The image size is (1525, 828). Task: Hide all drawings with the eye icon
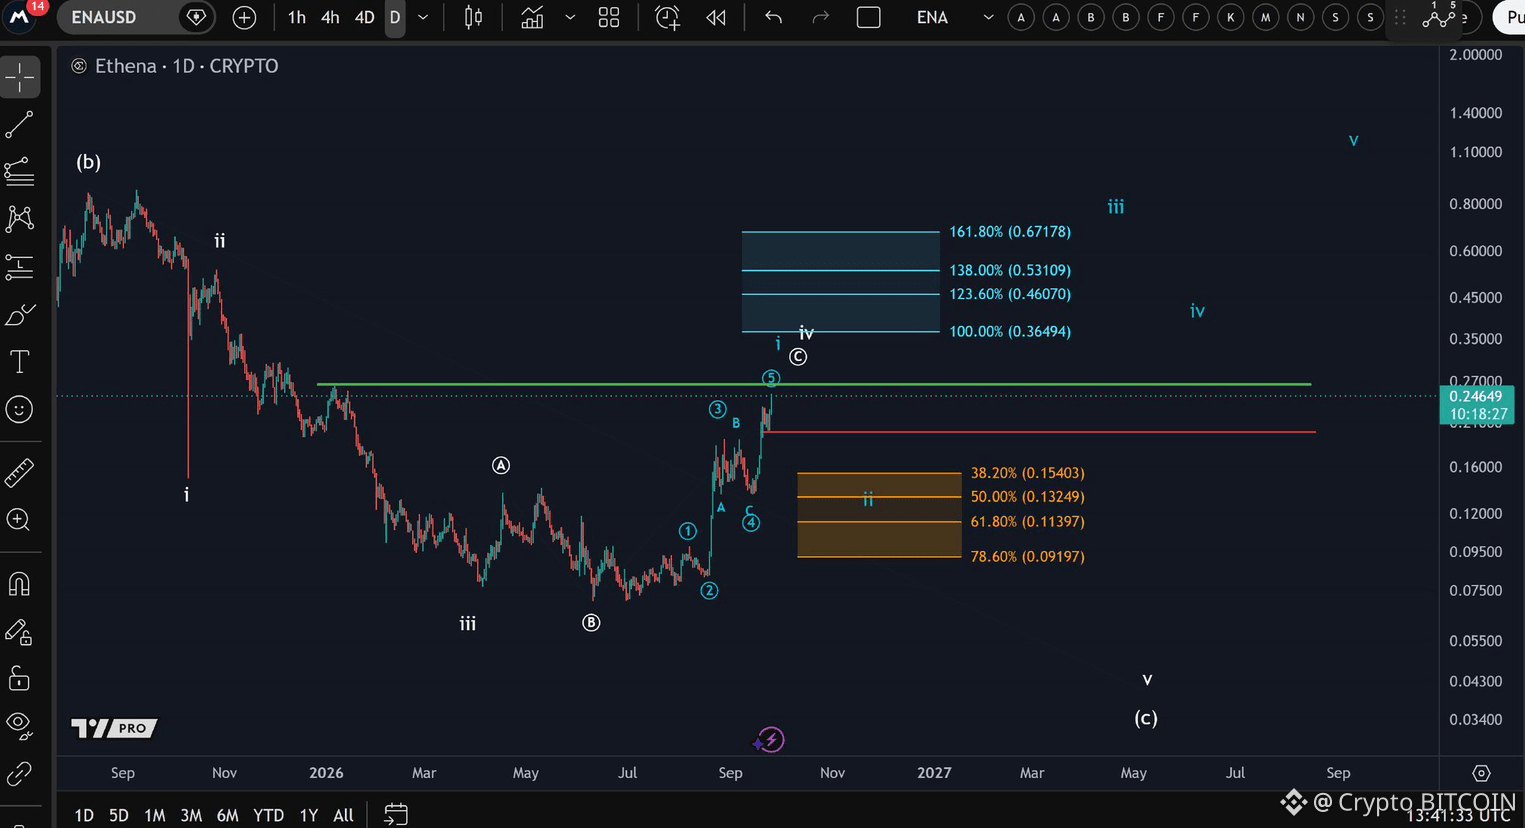(x=19, y=725)
